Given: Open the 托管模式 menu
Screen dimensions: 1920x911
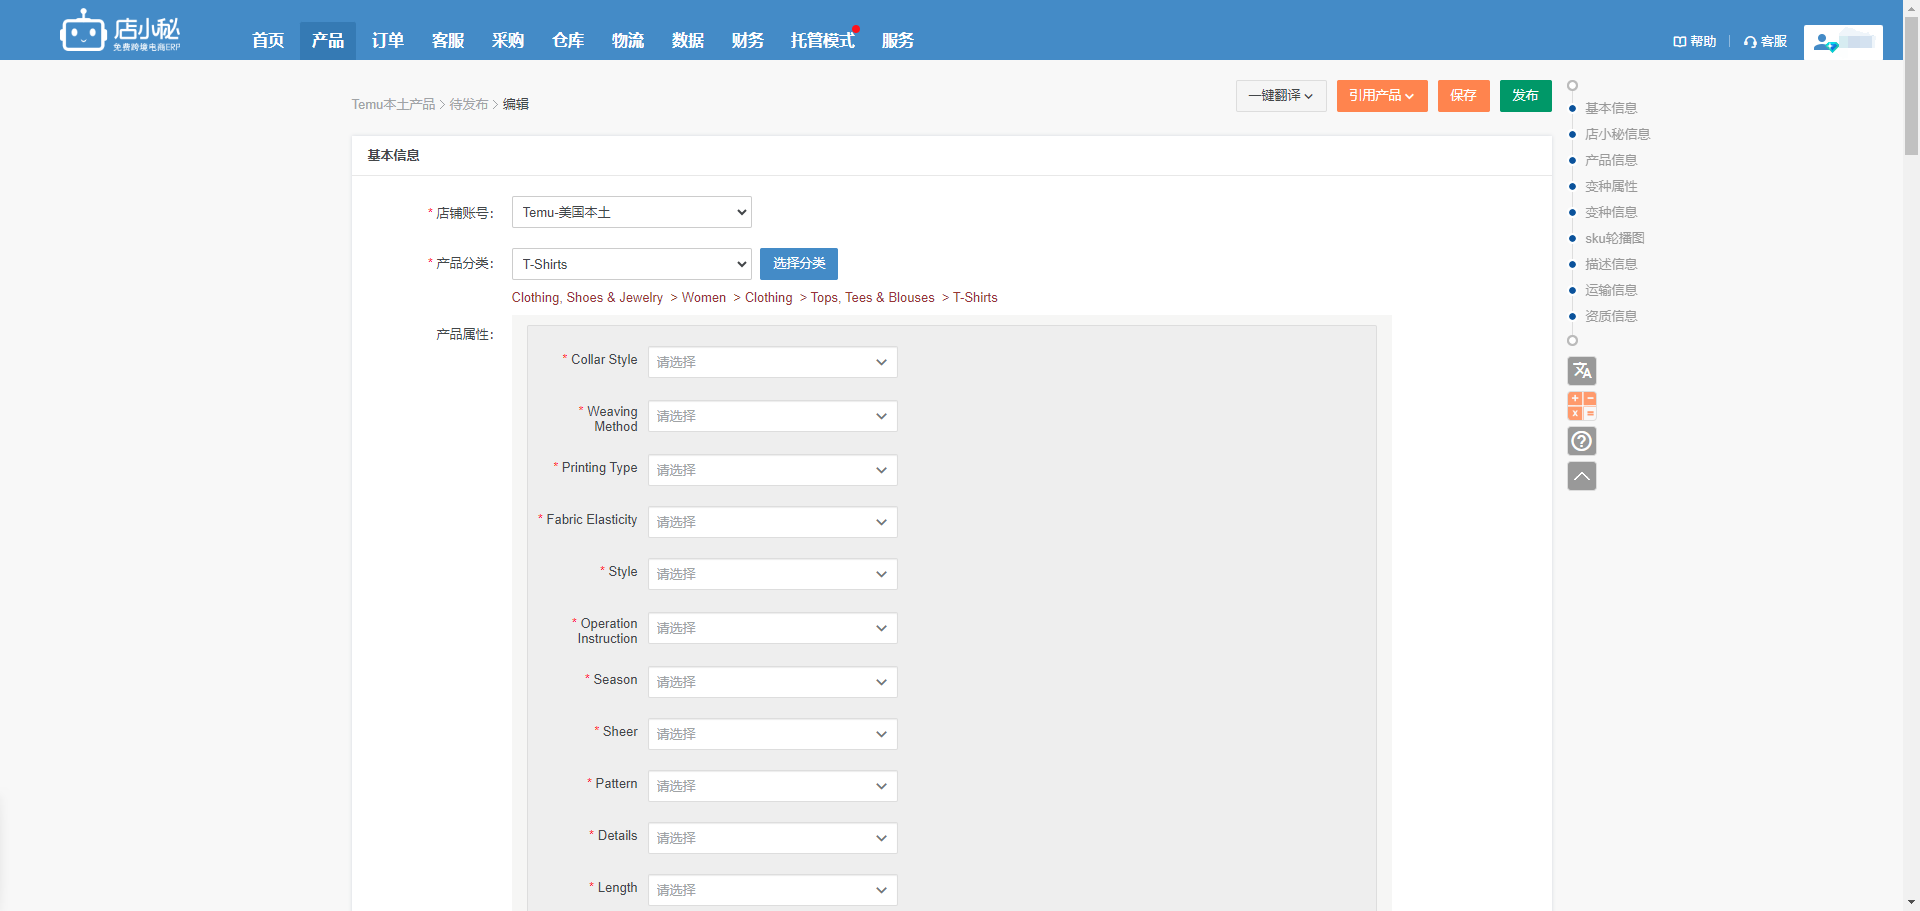Looking at the screenshot, I should [823, 40].
